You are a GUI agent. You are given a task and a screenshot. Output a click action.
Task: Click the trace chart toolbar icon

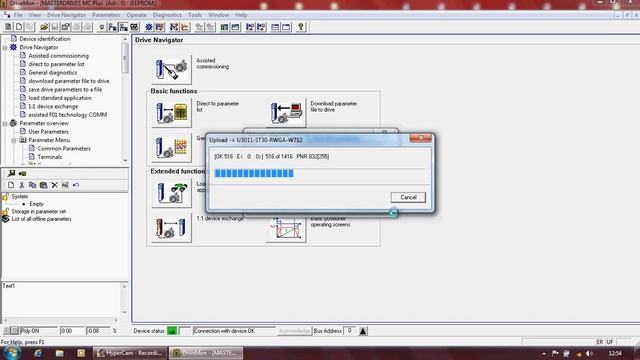point(185,27)
